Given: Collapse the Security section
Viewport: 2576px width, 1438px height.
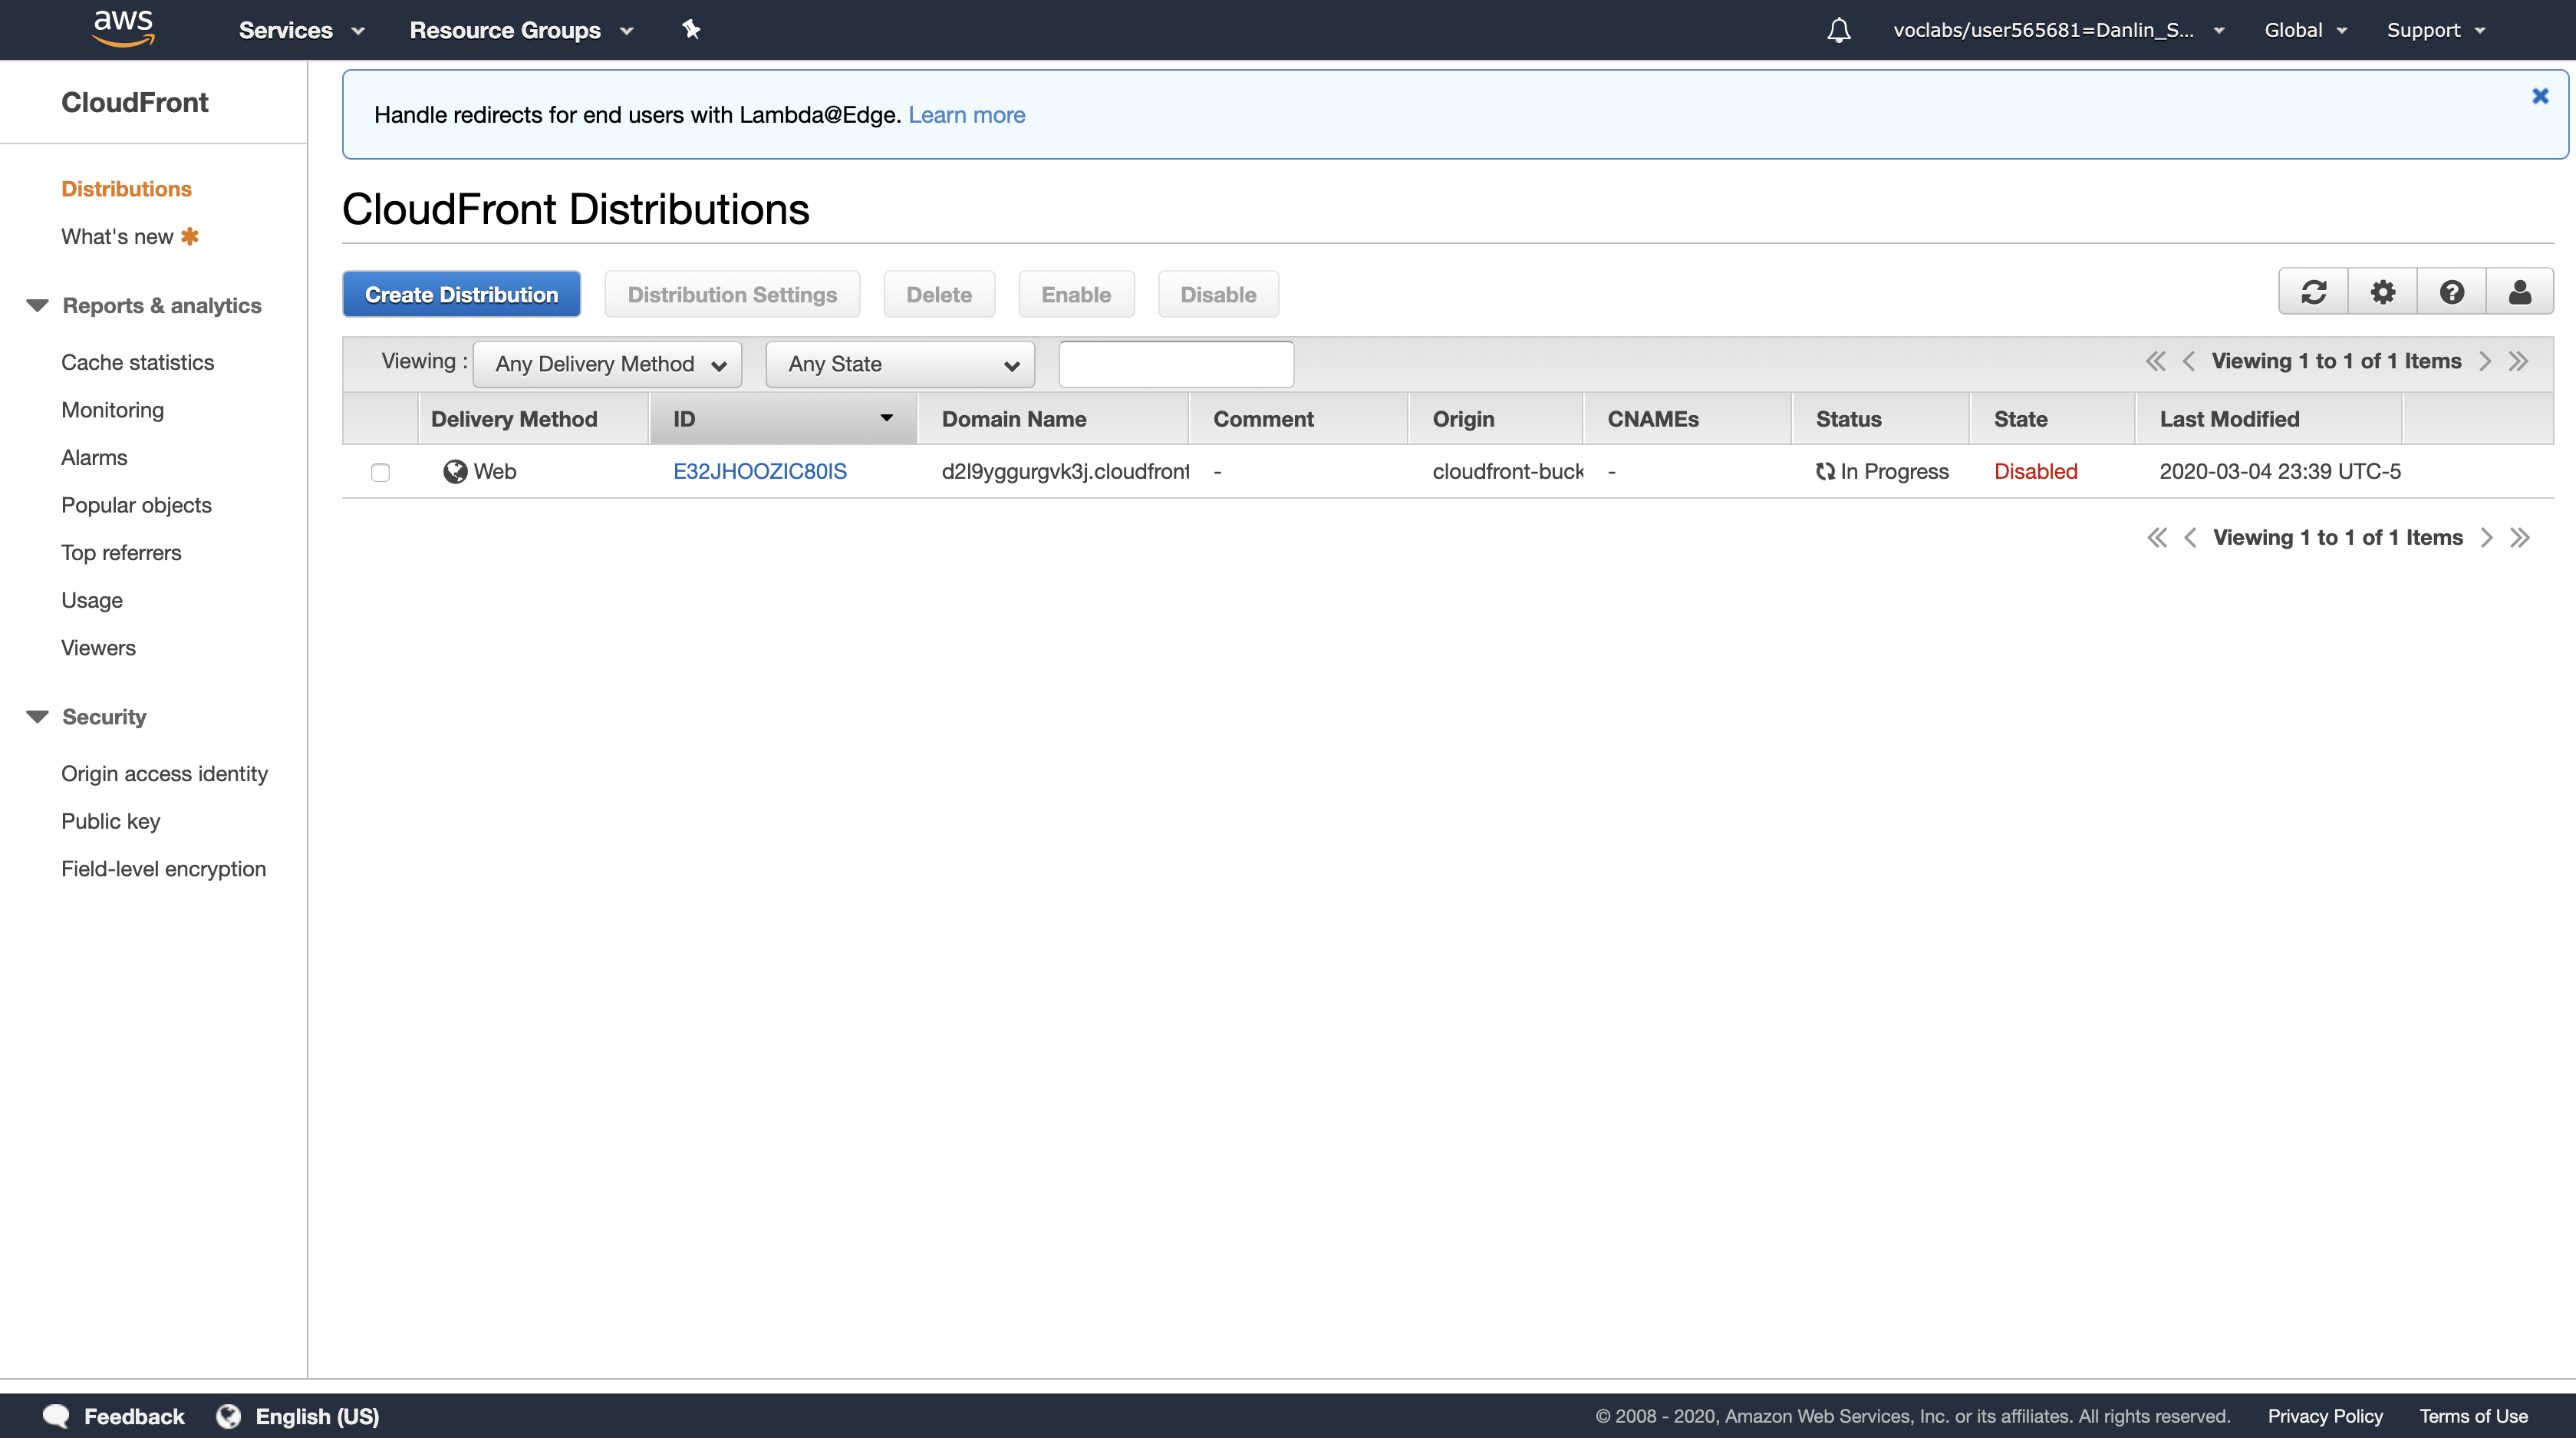Looking at the screenshot, I should click(x=37, y=717).
